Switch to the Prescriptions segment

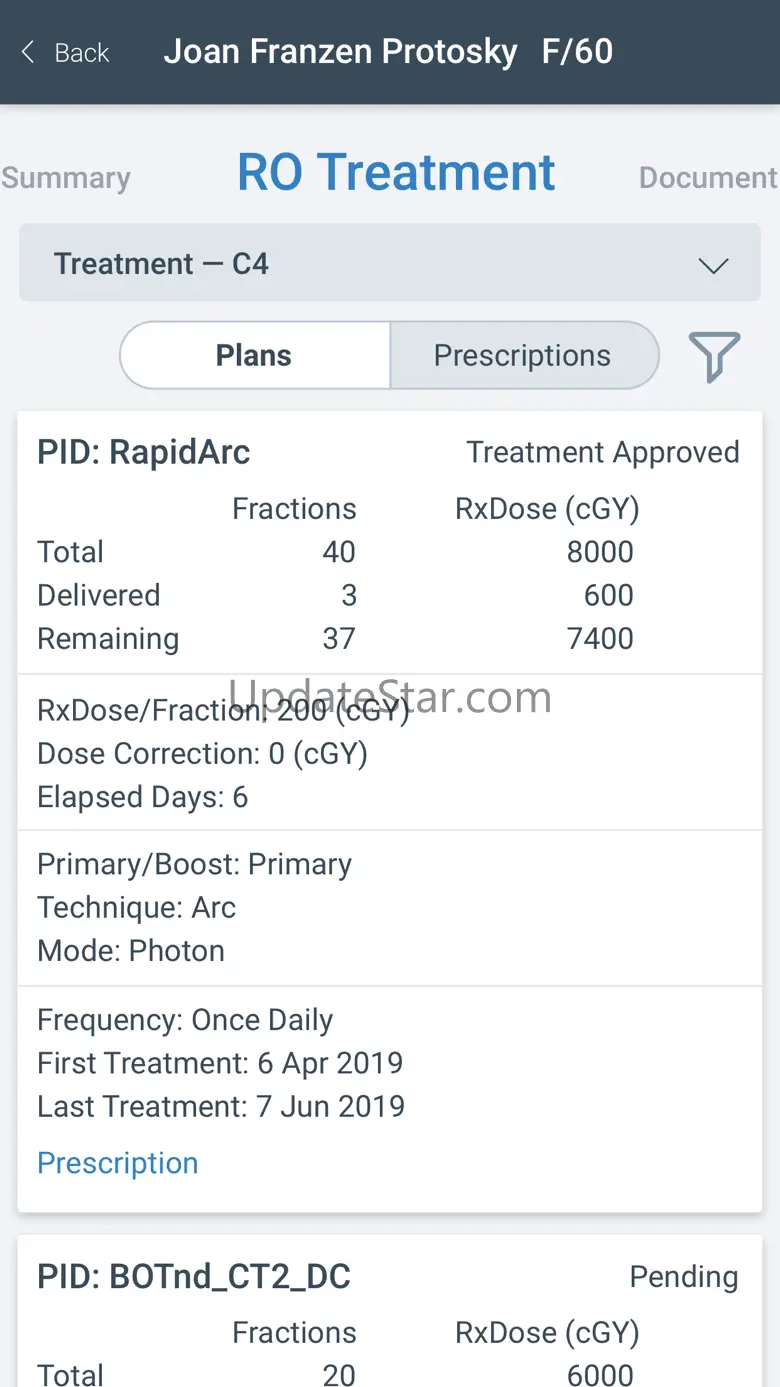[x=522, y=356]
